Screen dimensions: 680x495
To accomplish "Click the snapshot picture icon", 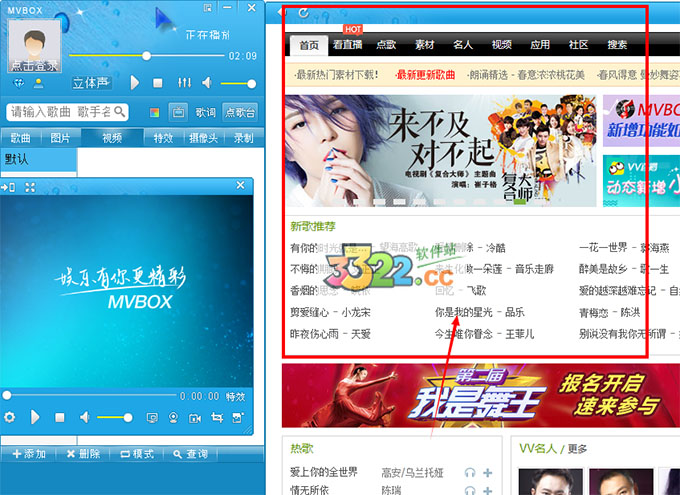I will click(x=238, y=418).
